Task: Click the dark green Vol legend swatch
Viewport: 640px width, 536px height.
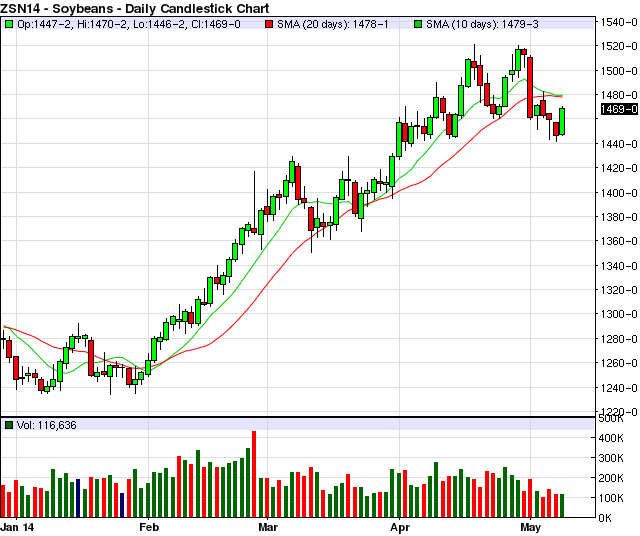Action: [x=9, y=425]
